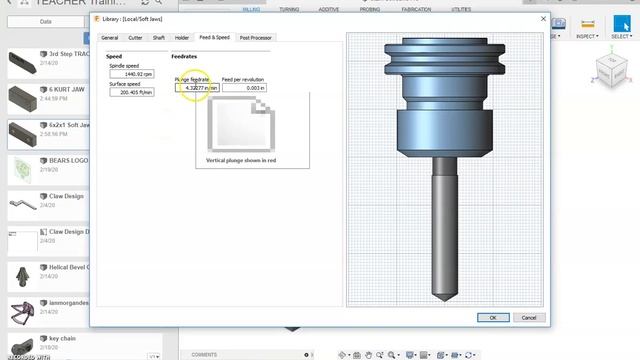Image resolution: width=640 pixels, height=360 pixels.
Task: Open the key chain file
Action: click(85, 346)
